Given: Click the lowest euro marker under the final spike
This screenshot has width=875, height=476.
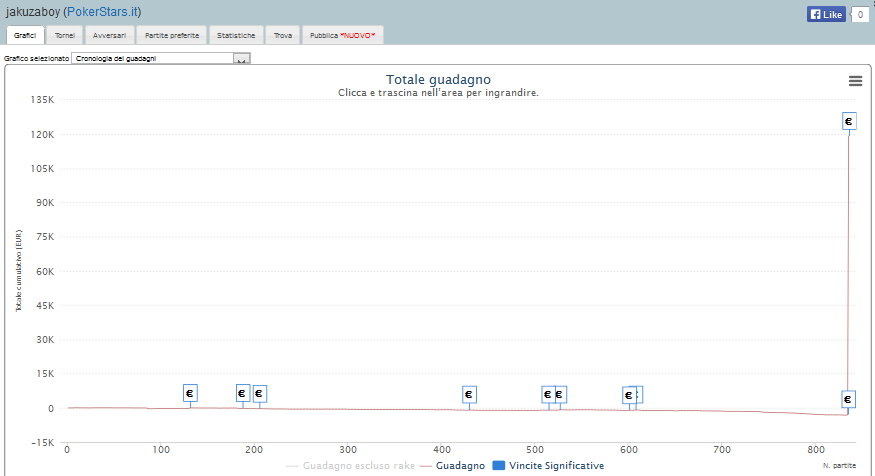Looking at the screenshot, I should coord(848,399).
